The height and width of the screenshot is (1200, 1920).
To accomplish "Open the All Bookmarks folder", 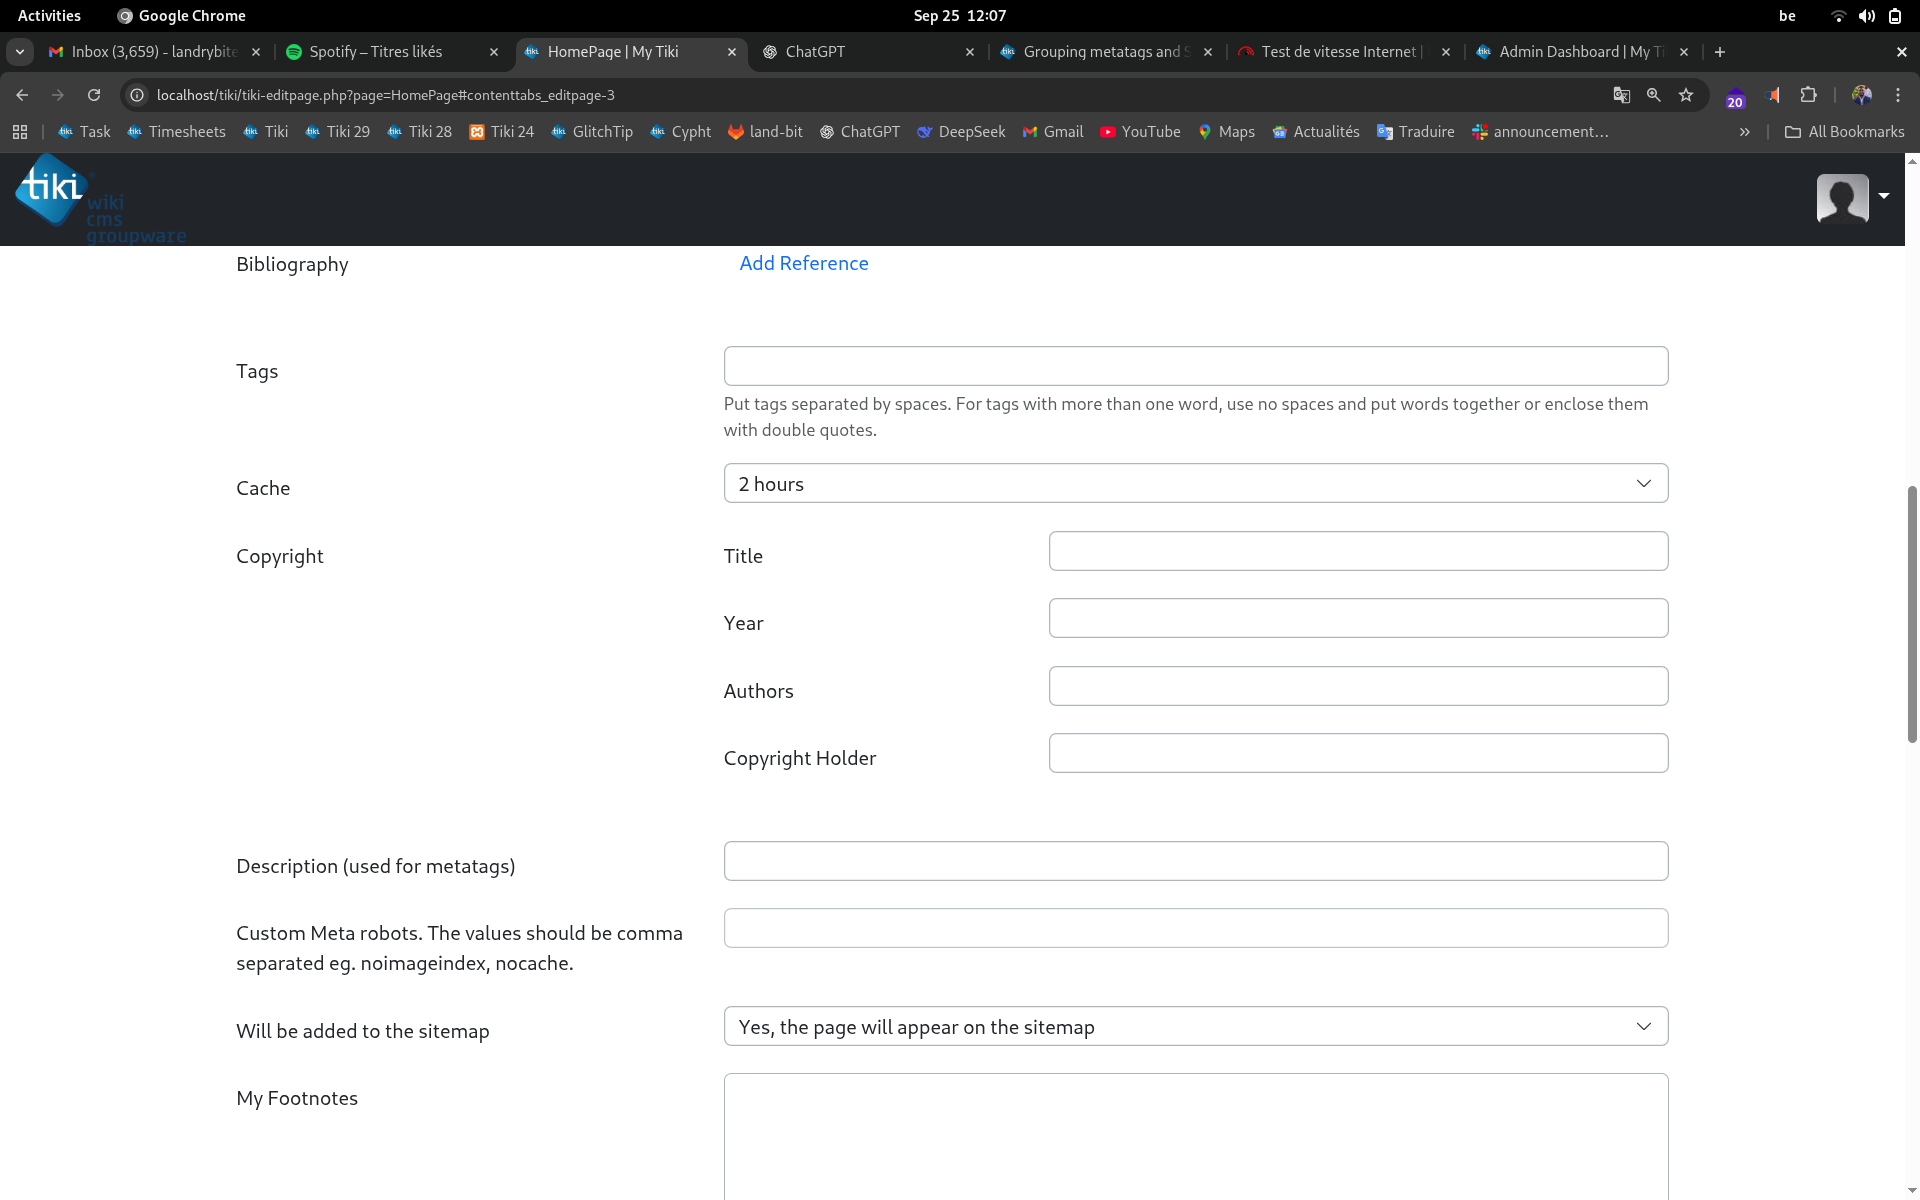I will (1844, 132).
